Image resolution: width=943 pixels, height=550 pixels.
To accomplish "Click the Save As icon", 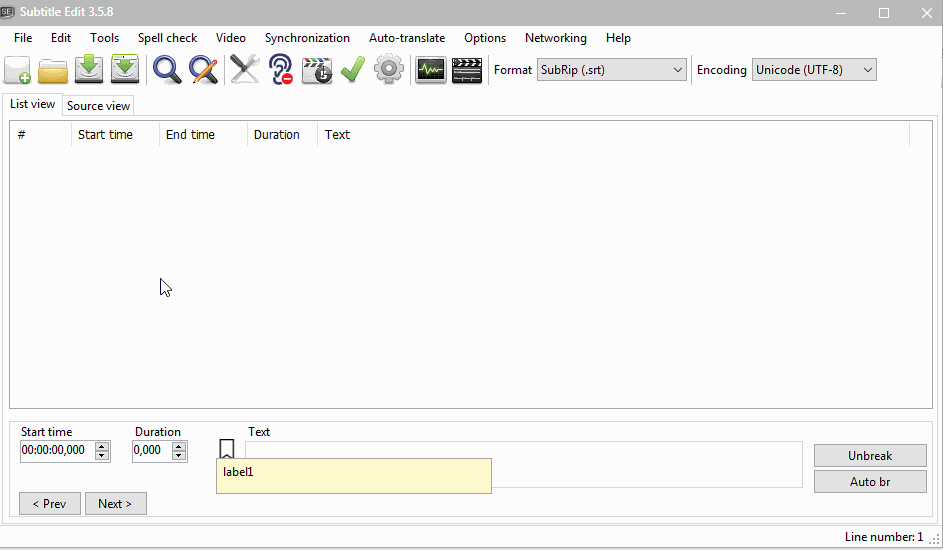I will coord(125,69).
